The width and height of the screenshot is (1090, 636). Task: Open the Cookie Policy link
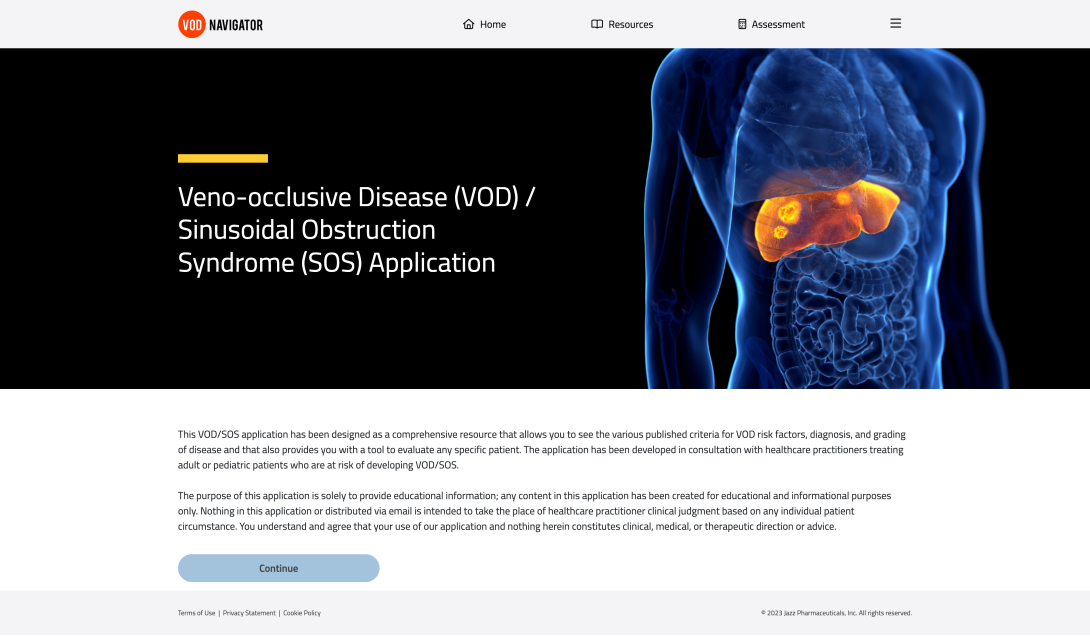coord(302,613)
